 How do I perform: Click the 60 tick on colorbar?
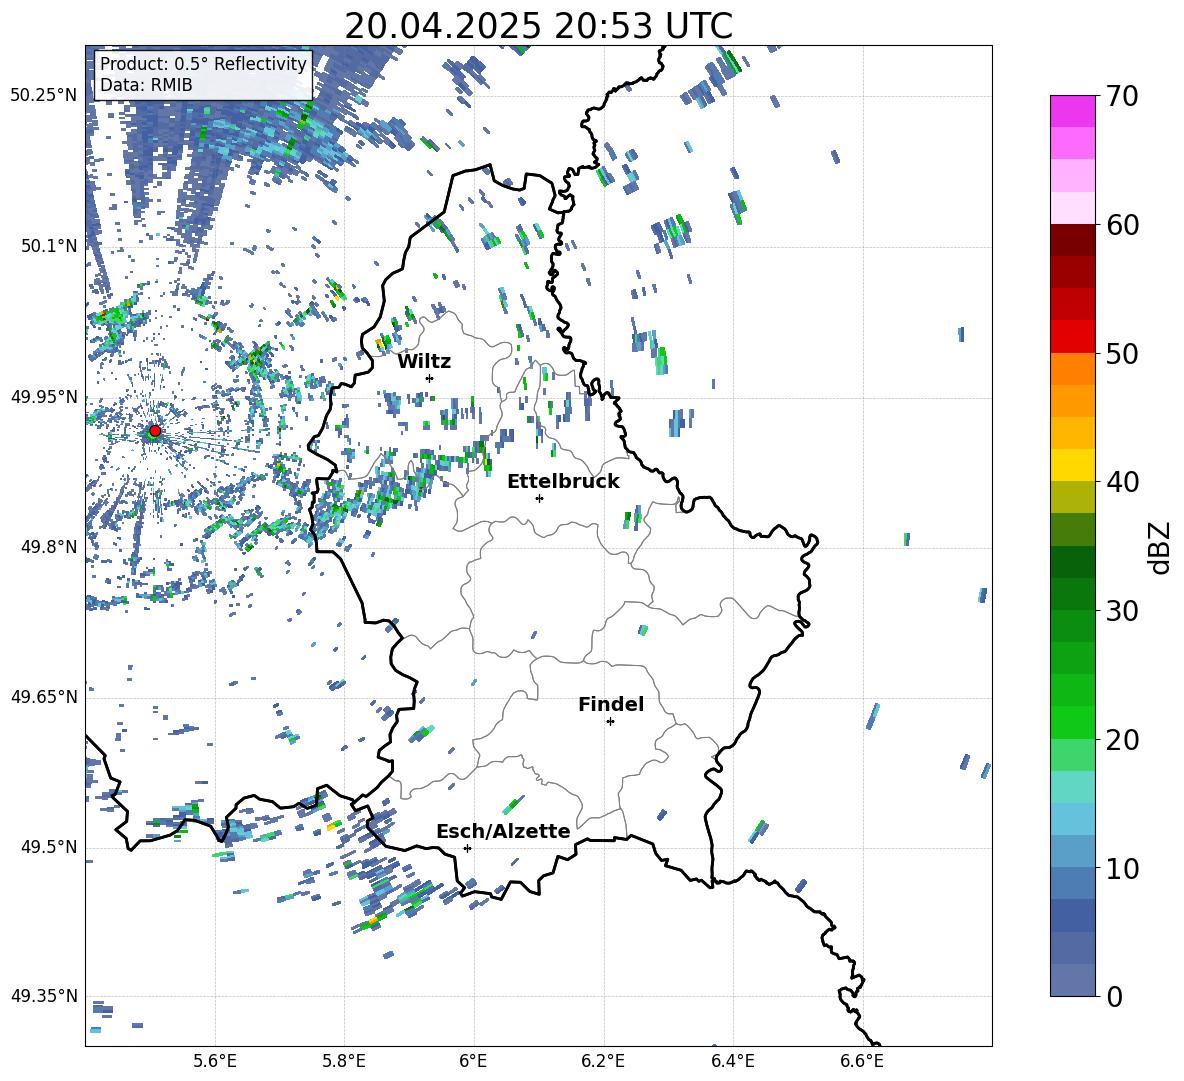click(x=1122, y=225)
